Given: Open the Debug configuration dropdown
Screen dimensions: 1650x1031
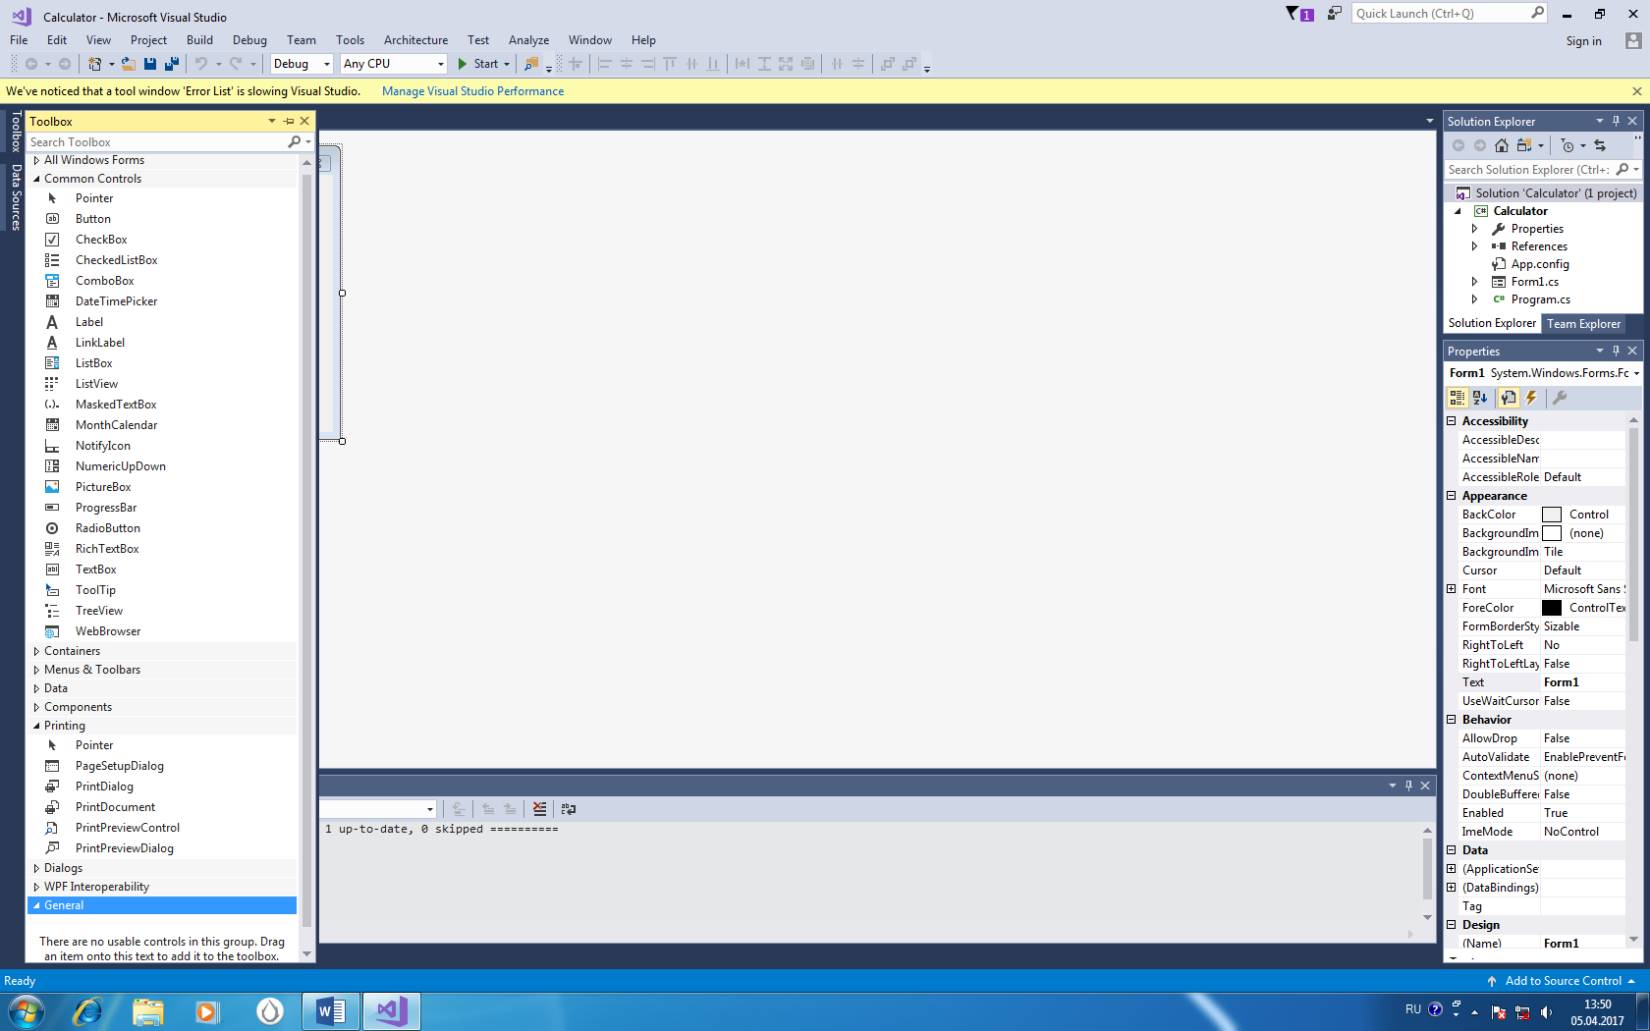Looking at the screenshot, I should click(x=301, y=64).
